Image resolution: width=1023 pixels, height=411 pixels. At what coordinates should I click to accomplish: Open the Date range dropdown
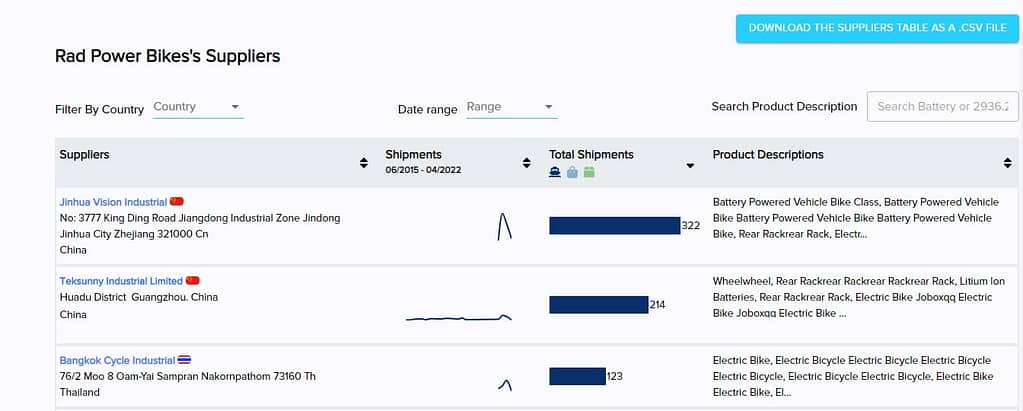click(x=512, y=107)
